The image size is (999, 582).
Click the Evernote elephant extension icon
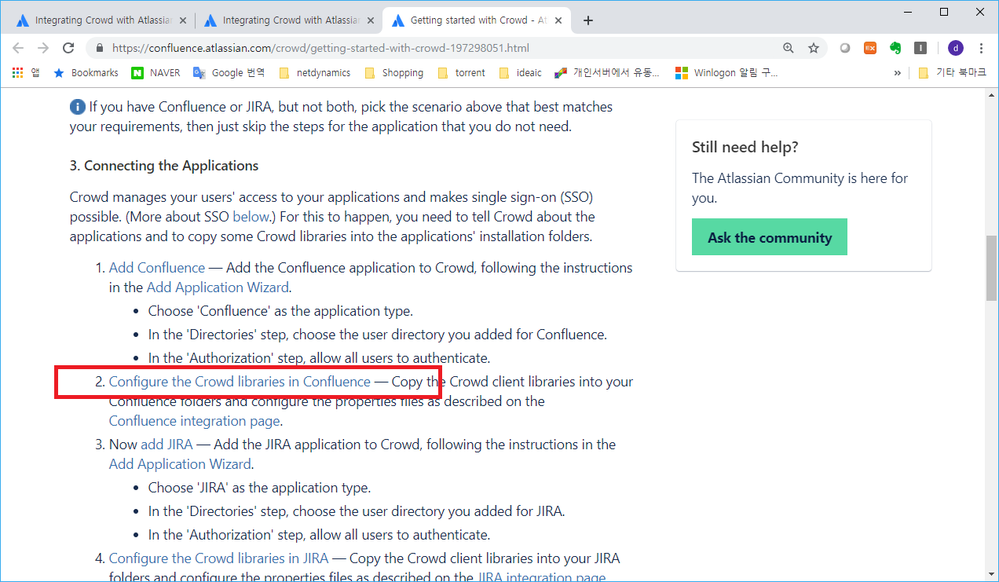pos(895,48)
